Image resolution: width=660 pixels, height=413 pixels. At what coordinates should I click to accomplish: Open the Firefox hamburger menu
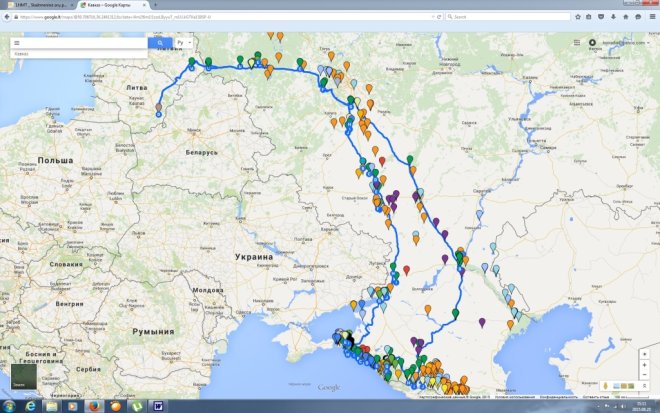coord(652,17)
